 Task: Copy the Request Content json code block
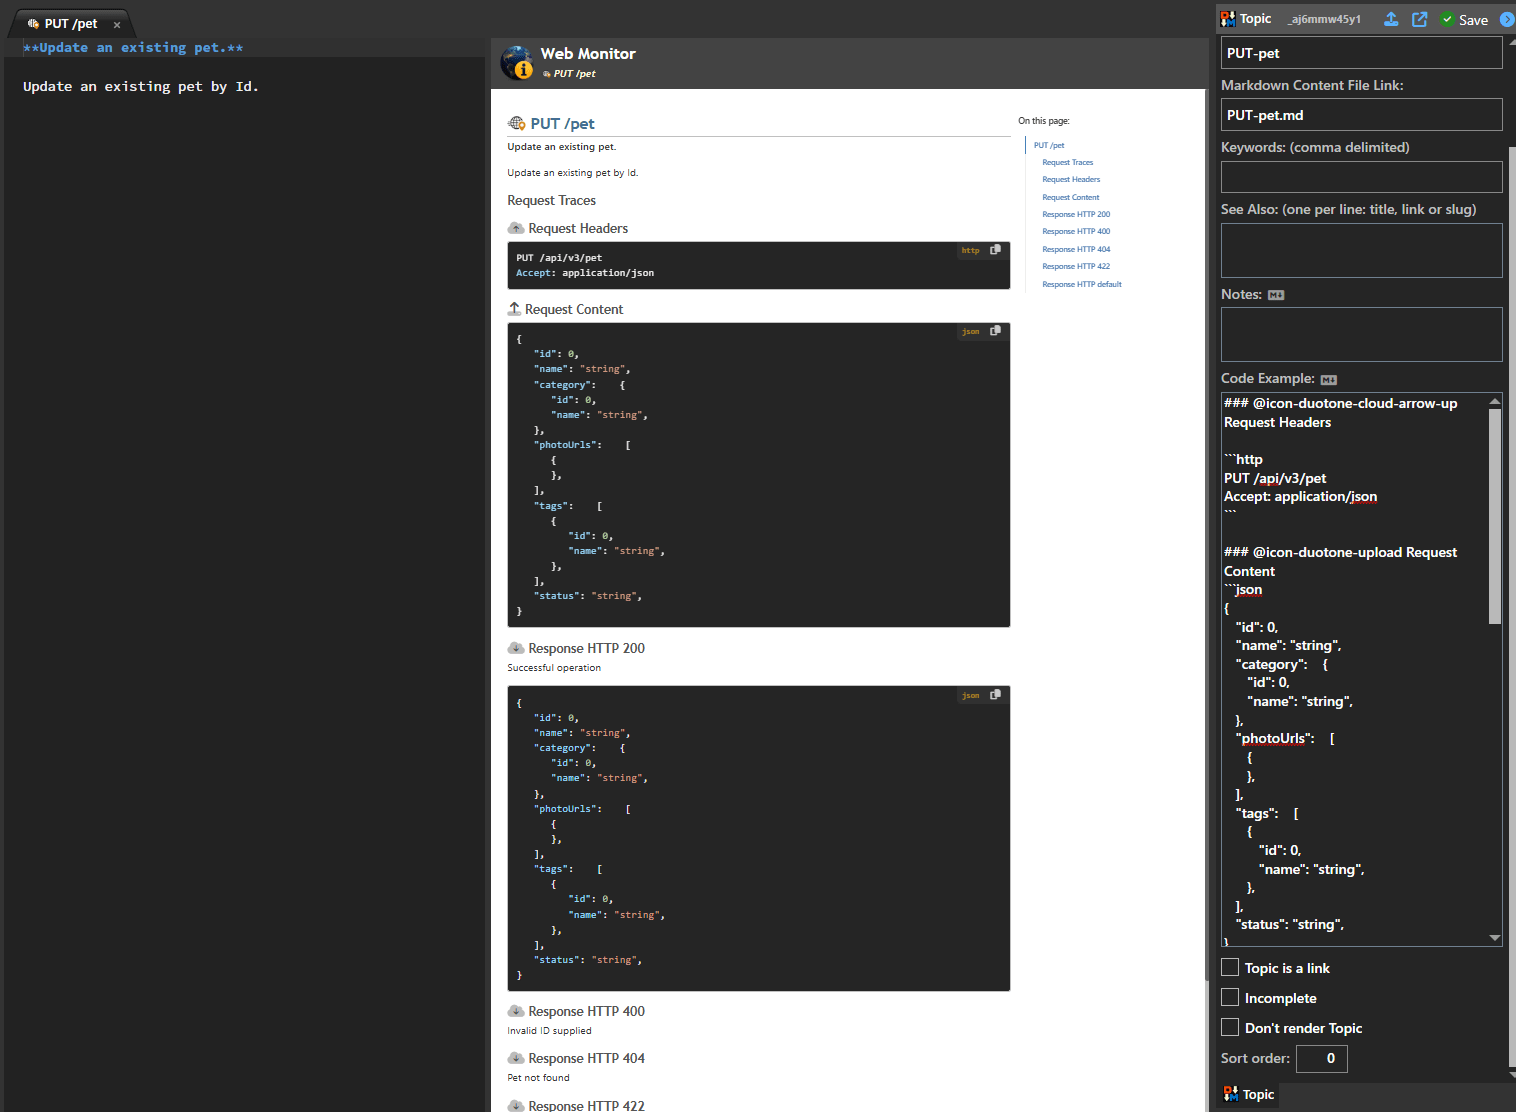coord(995,331)
